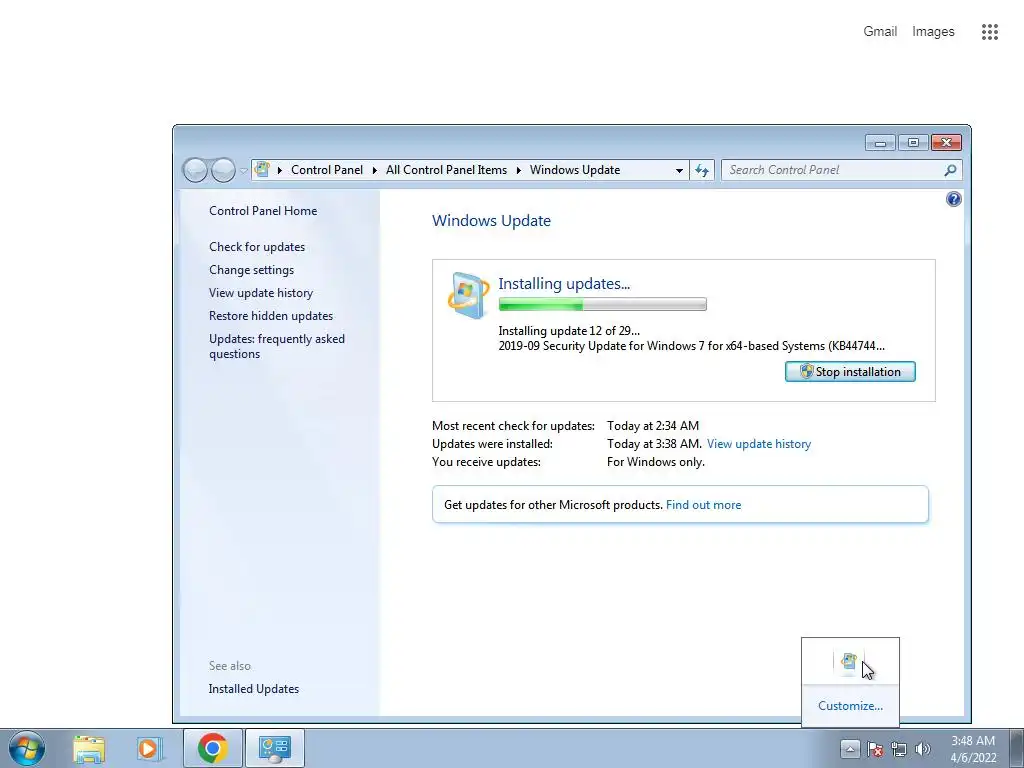Click Check for updates

pyautogui.click(x=257, y=247)
